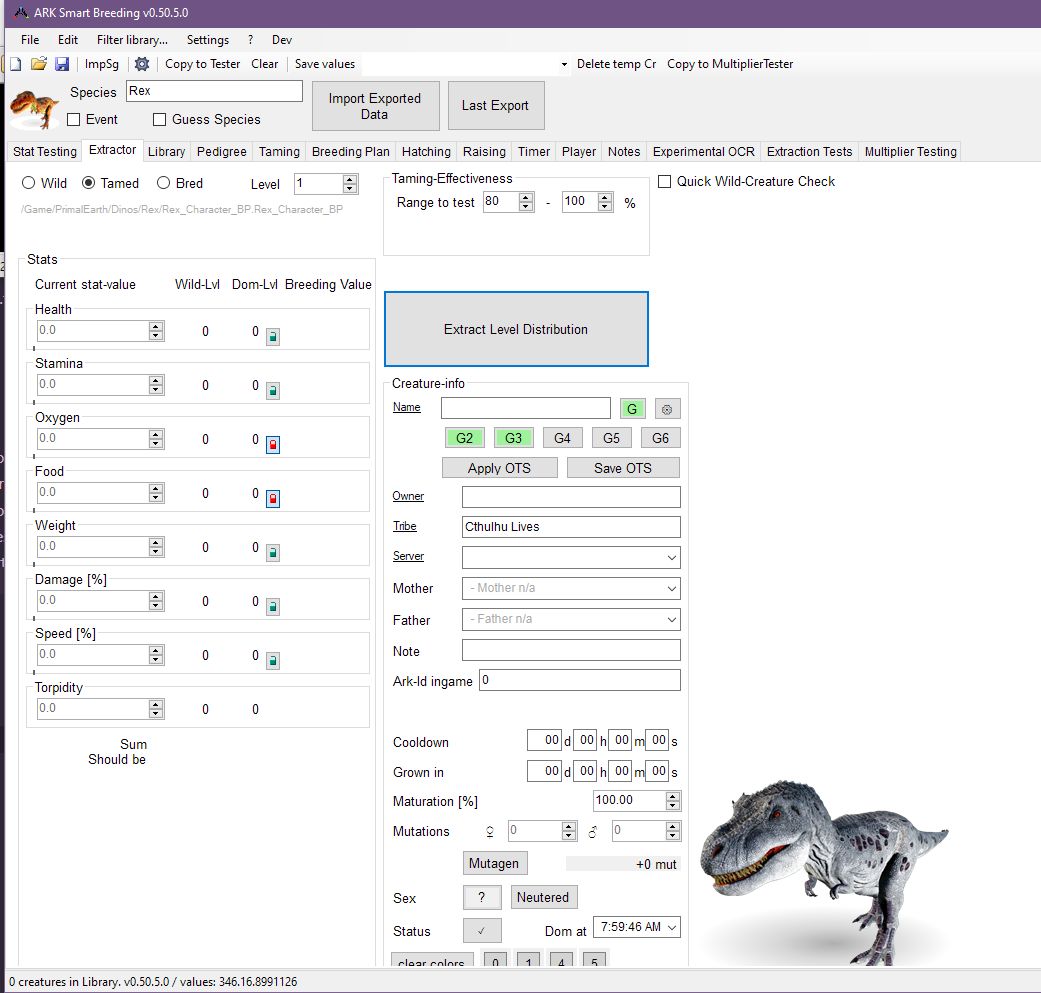Image resolution: width=1041 pixels, height=993 pixels.
Task: Click the Save floppy disk icon
Action: (62, 64)
